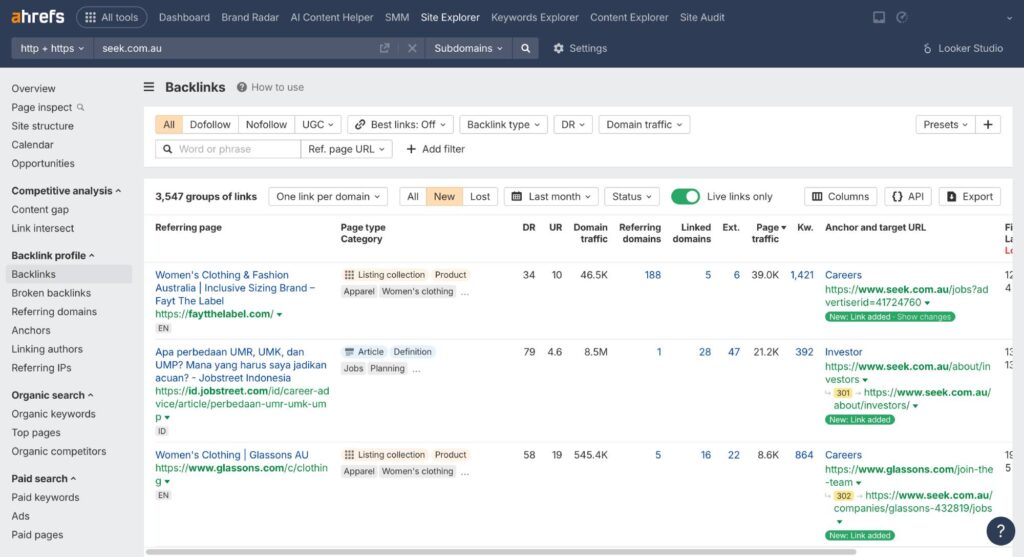Screen dimensions: 1024x557
Task: Toggle Live links only switch
Action: (x=685, y=197)
